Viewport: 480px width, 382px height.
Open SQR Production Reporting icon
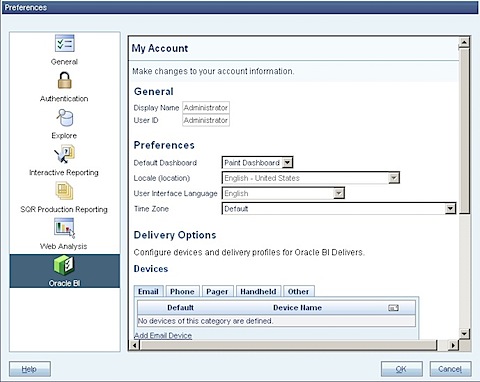pos(64,191)
